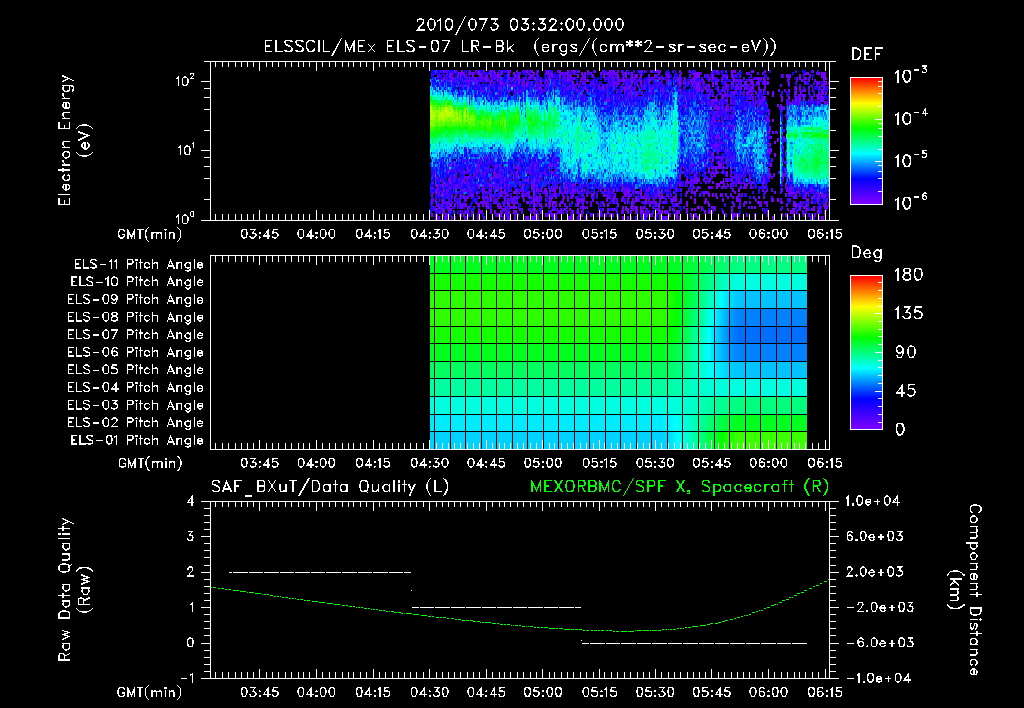Image resolution: width=1024 pixels, height=708 pixels.
Task: Select the ELS-01 Pitch Angle row label
Action: (x=137, y=440)
